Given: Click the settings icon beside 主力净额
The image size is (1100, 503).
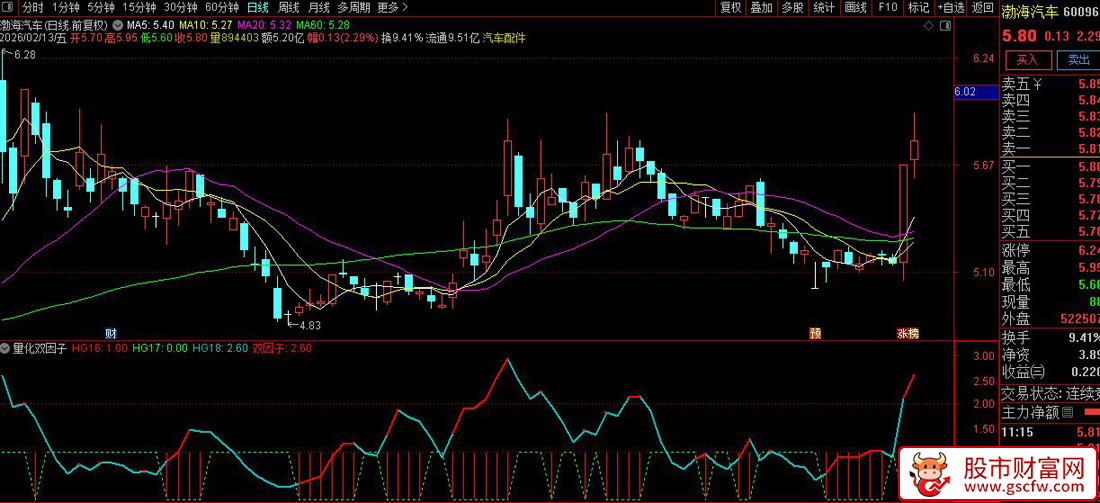Looking at the screenshot, I should click(1067, 412).
